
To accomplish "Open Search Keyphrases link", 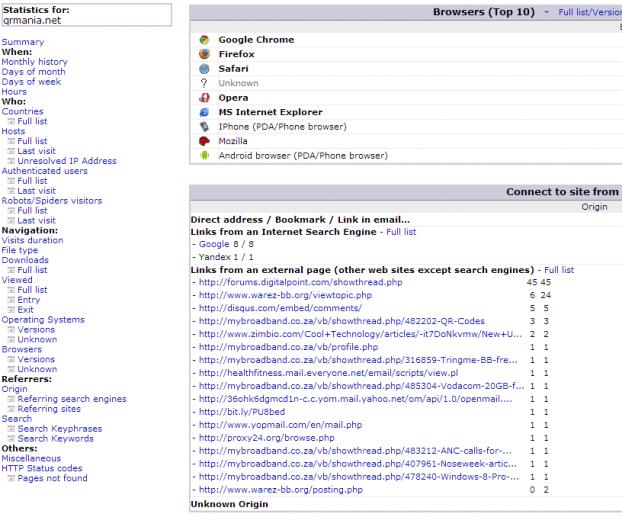I will 60,429.
